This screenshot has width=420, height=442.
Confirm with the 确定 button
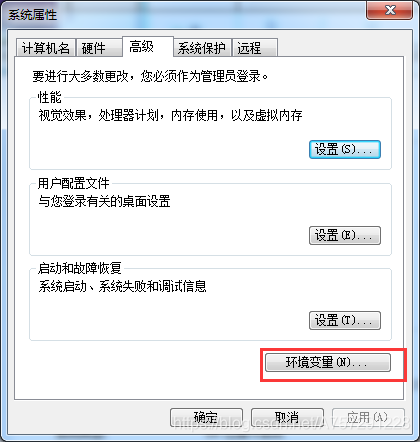[206, 417]
